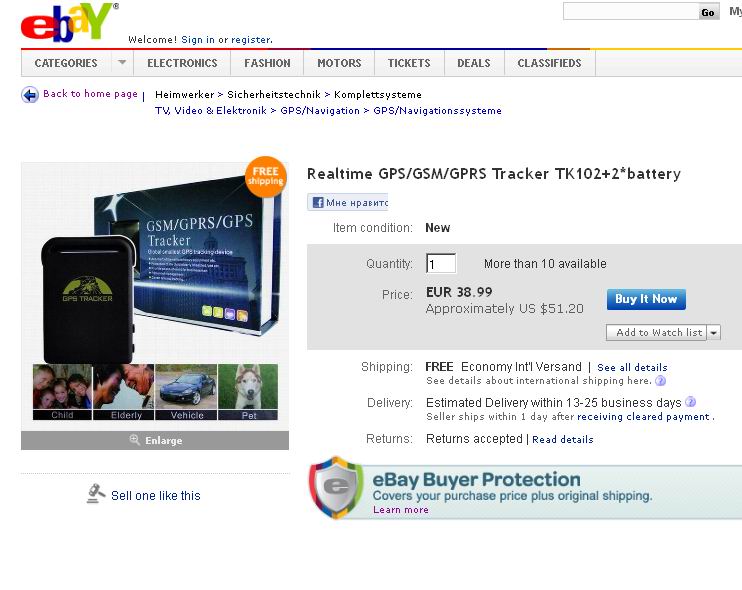Screen dimensions: 742x590
Task: Open the Electronics menu tab
Action: pyautogui.click(x=182, y=63)
